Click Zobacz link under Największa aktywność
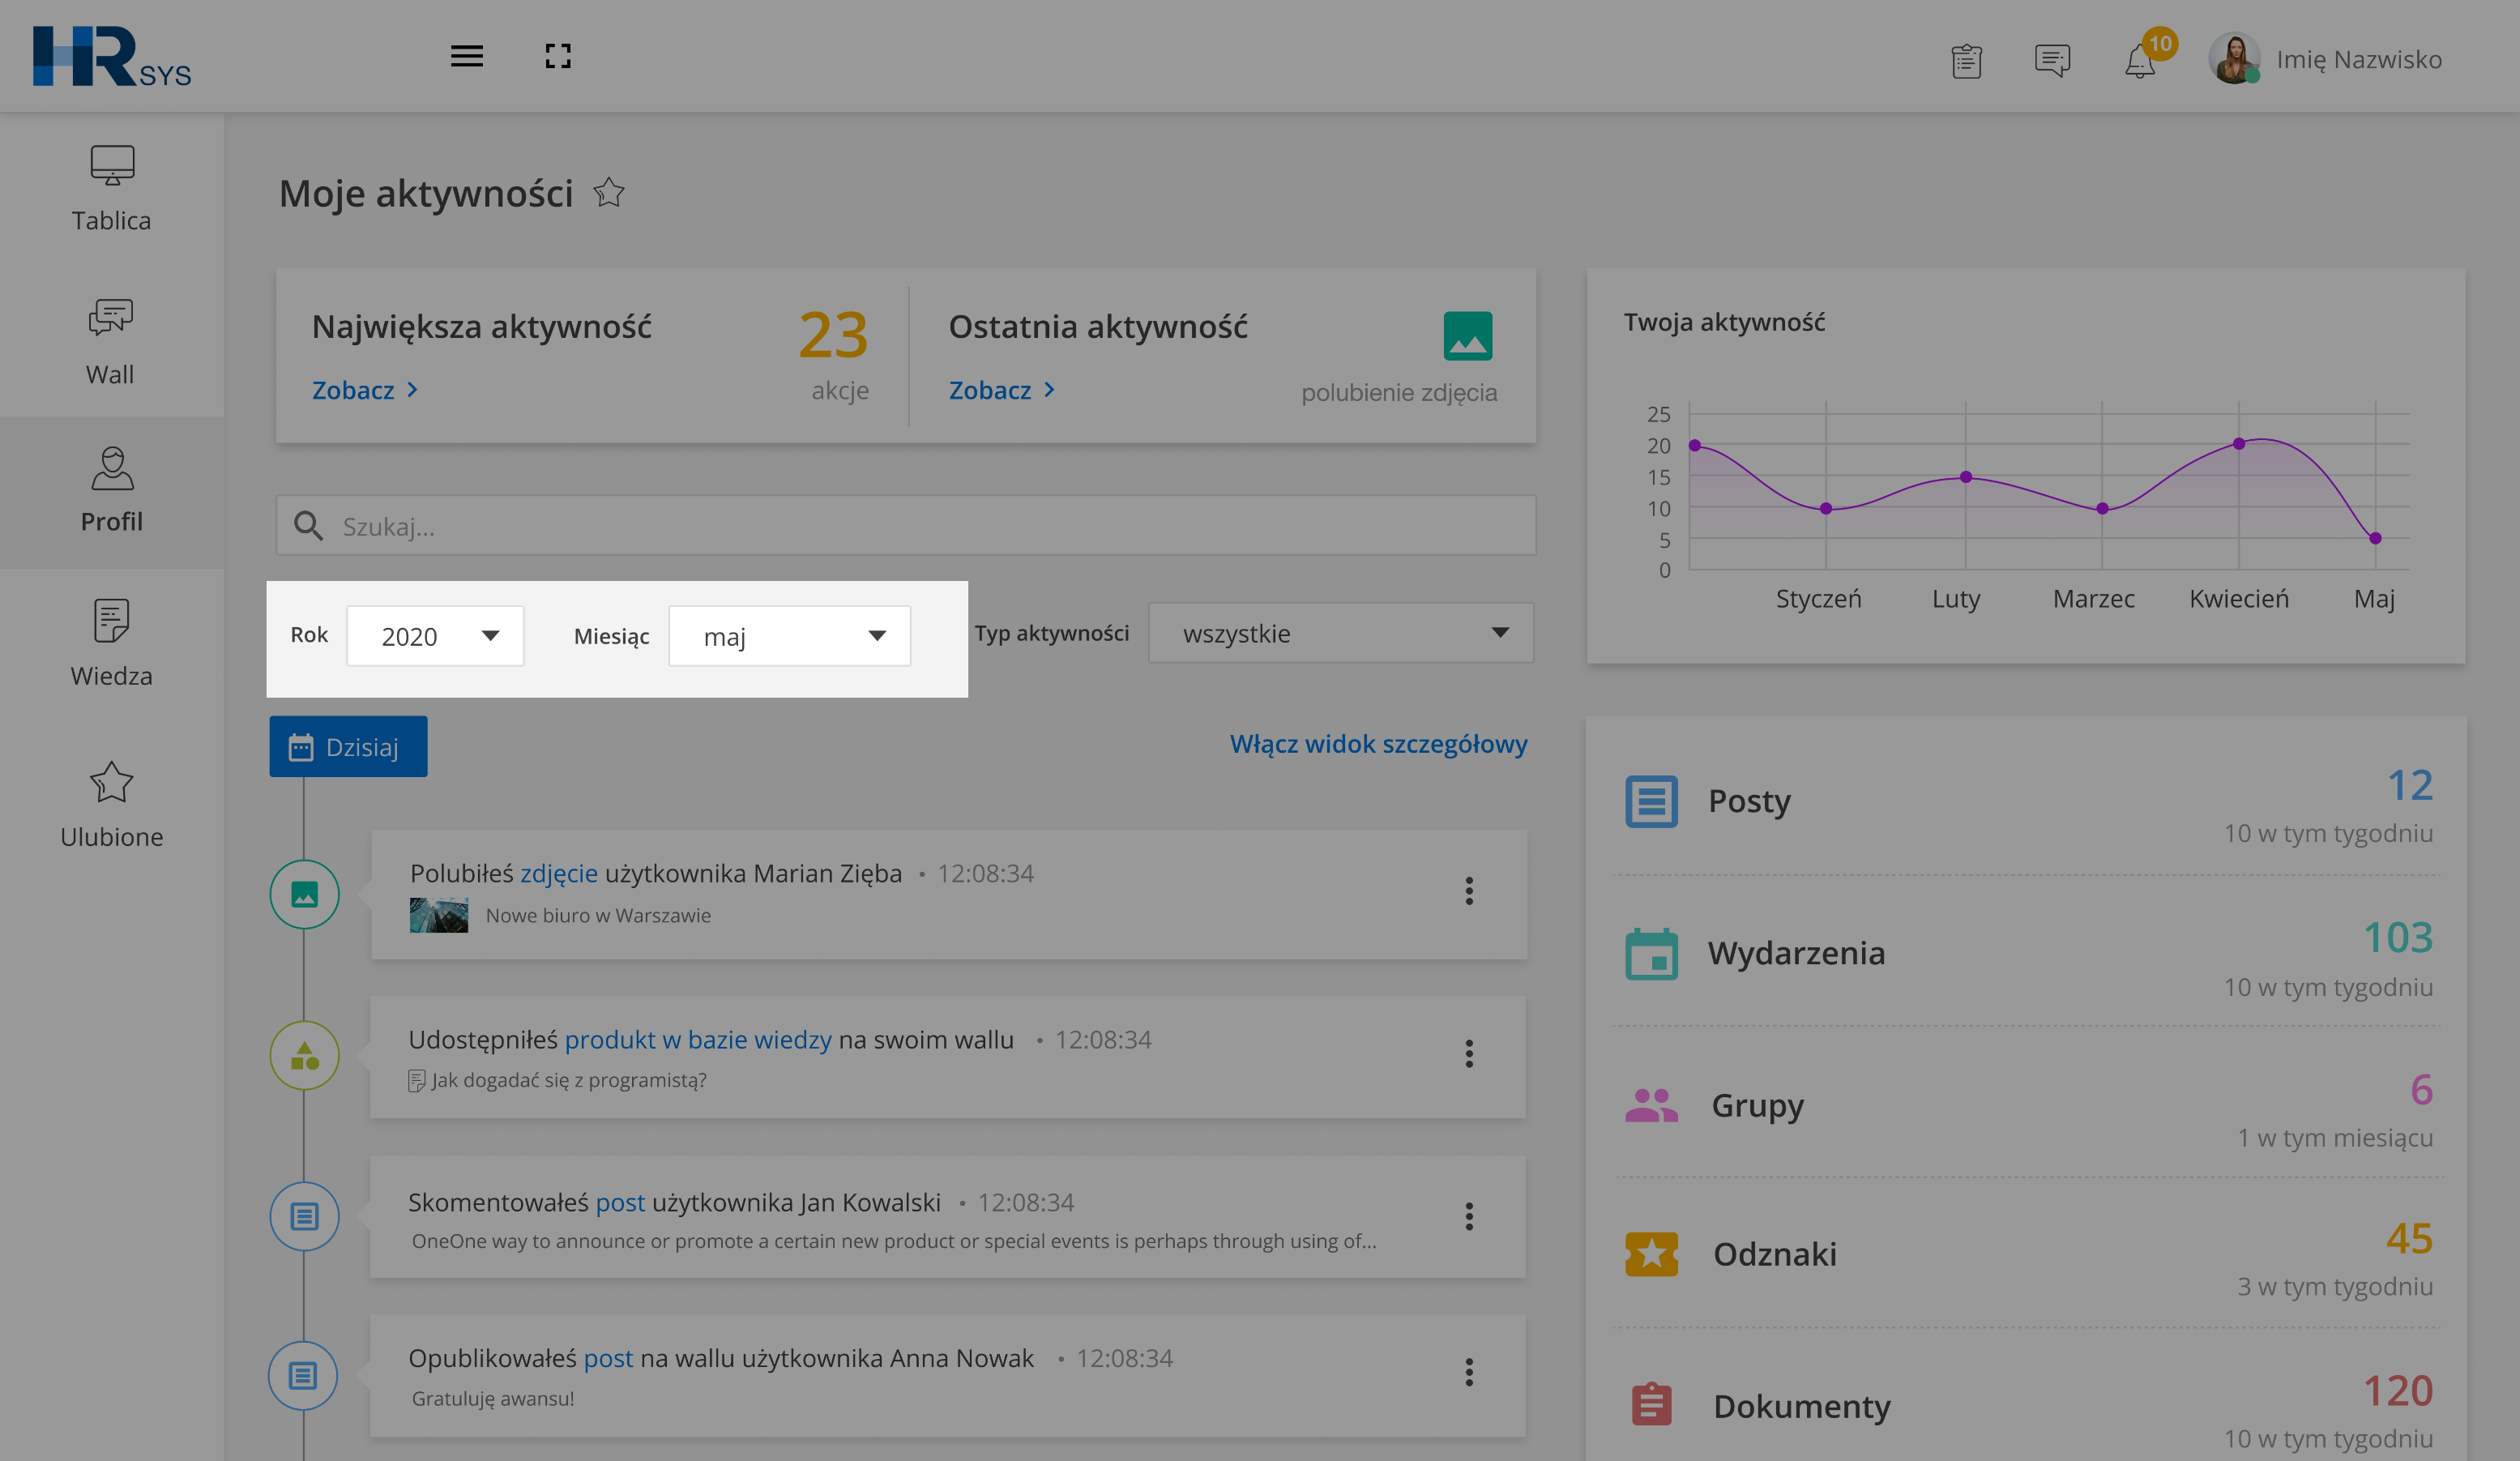The image size is (2520, 1461). (x=365, y=390)
